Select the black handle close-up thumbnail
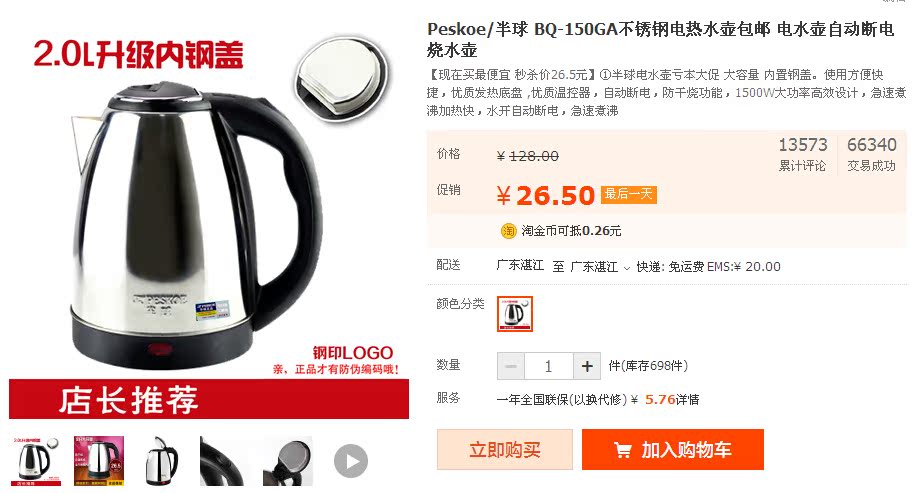 point(224,461)
